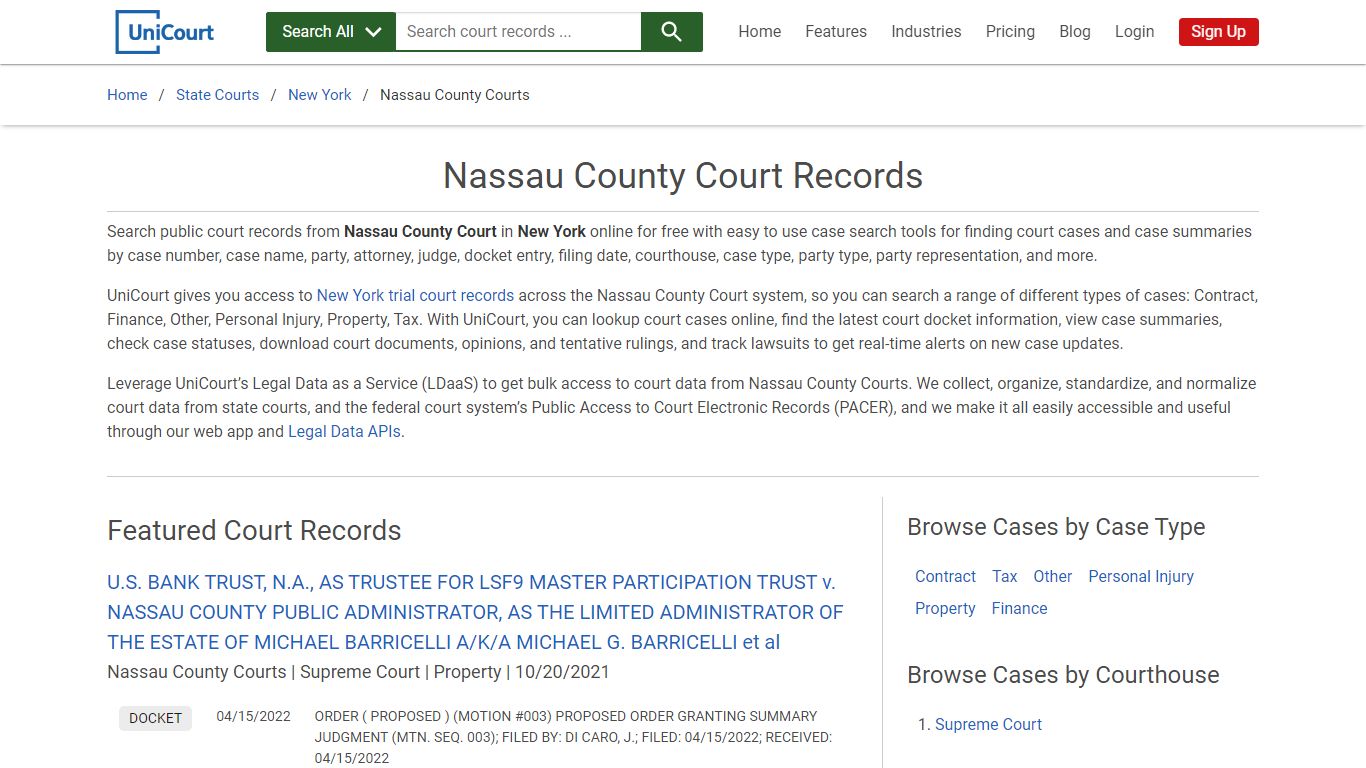The image size is (1366, 768).
Task: Click the UniCourt logo
Action: tap(165, 32)
